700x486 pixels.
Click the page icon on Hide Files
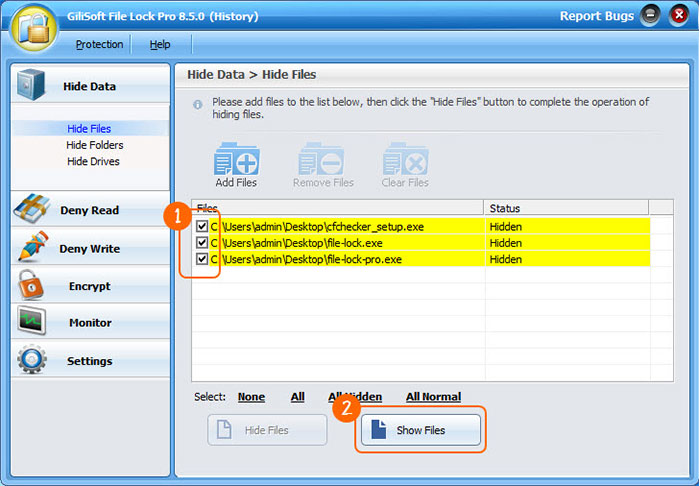(x=224, y=429)
